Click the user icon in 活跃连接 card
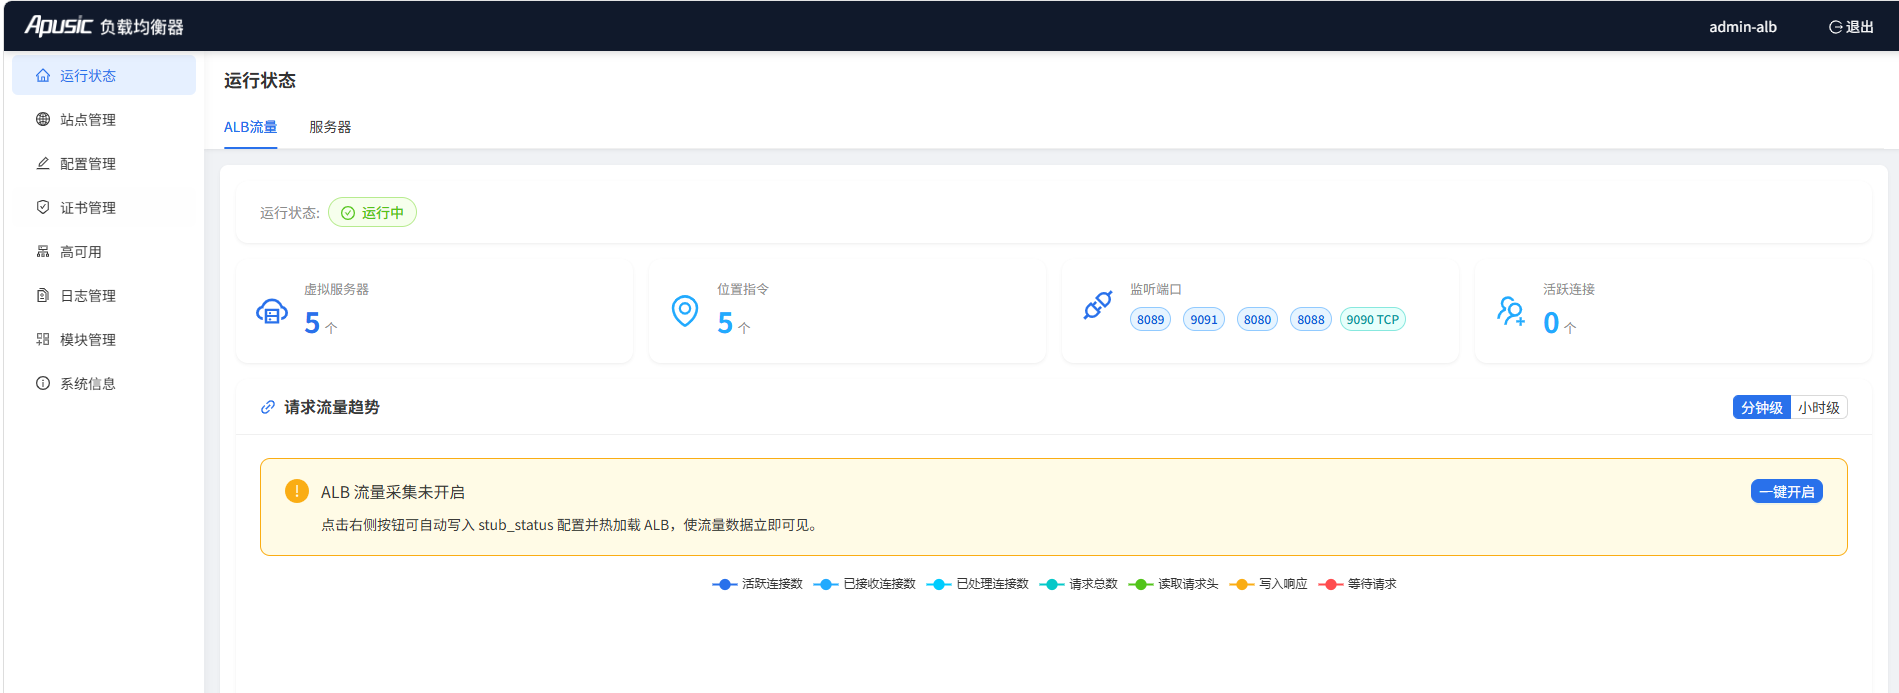The width and height of the screenshot is (1899, 693). click(1511, 311)
